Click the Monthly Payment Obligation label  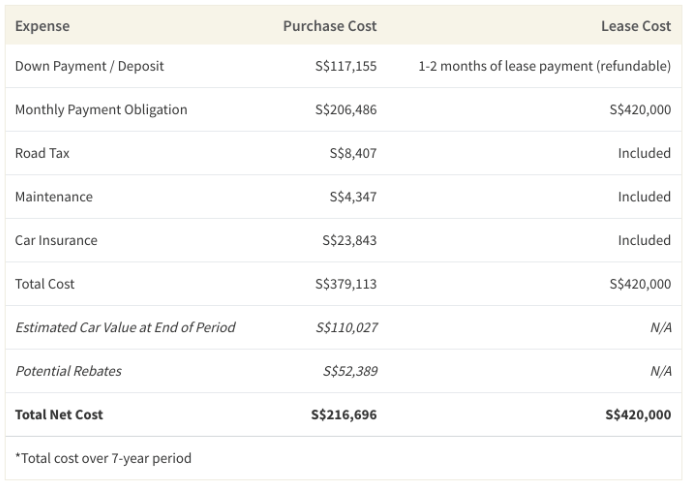pyautogui.click(x=101, y=110)
